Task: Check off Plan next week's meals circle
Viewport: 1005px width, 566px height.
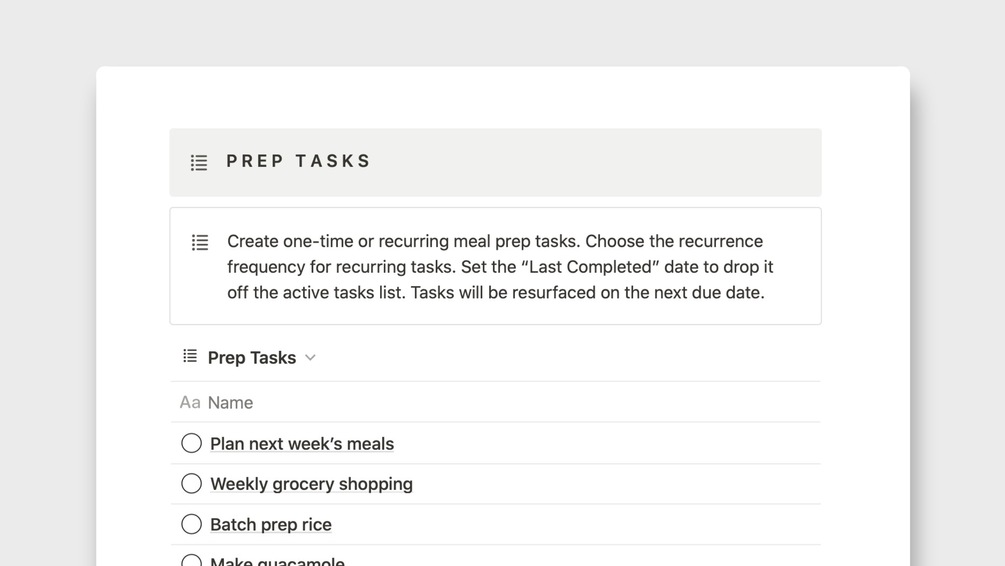Action: click(191, 443)
